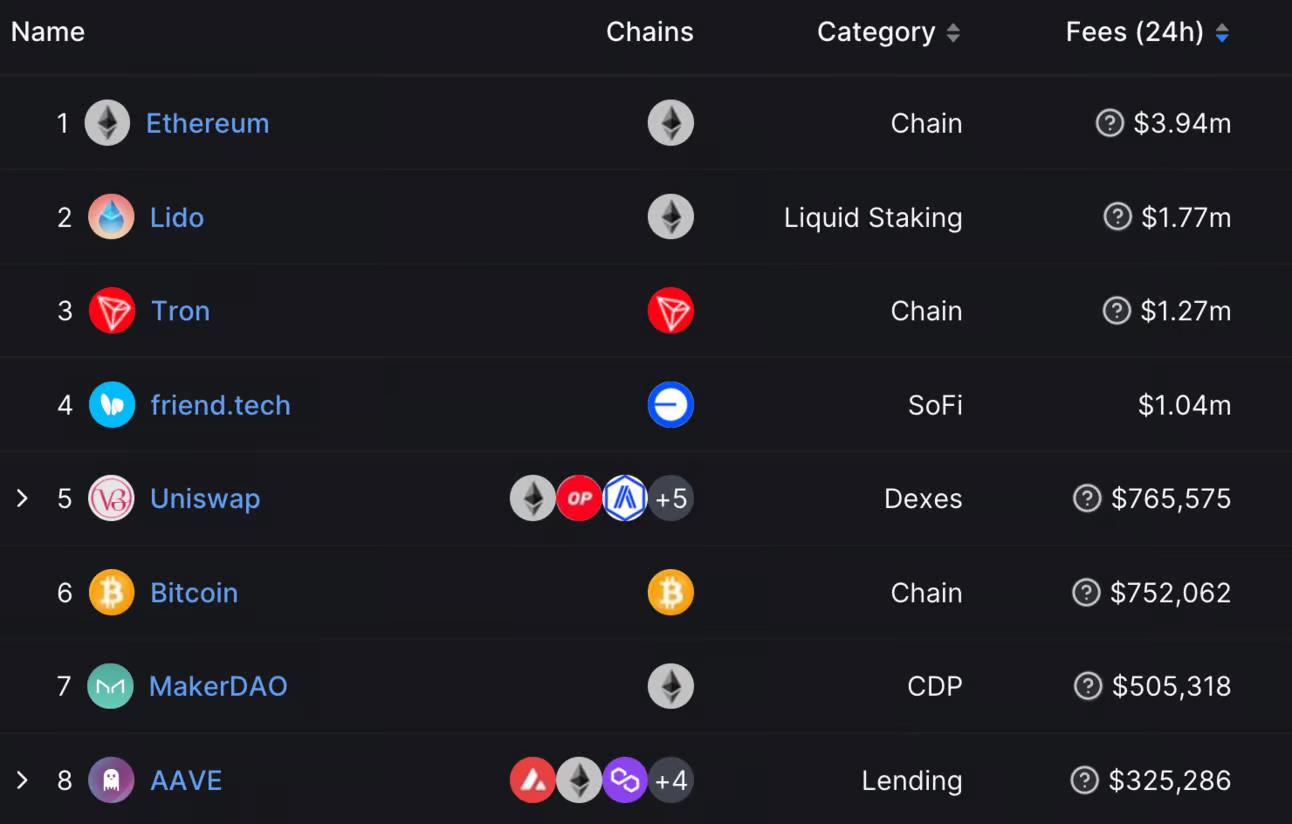Click the Tron chain icon in Chains column
This screenshot has height=824, width=1292.
[671, 311]
